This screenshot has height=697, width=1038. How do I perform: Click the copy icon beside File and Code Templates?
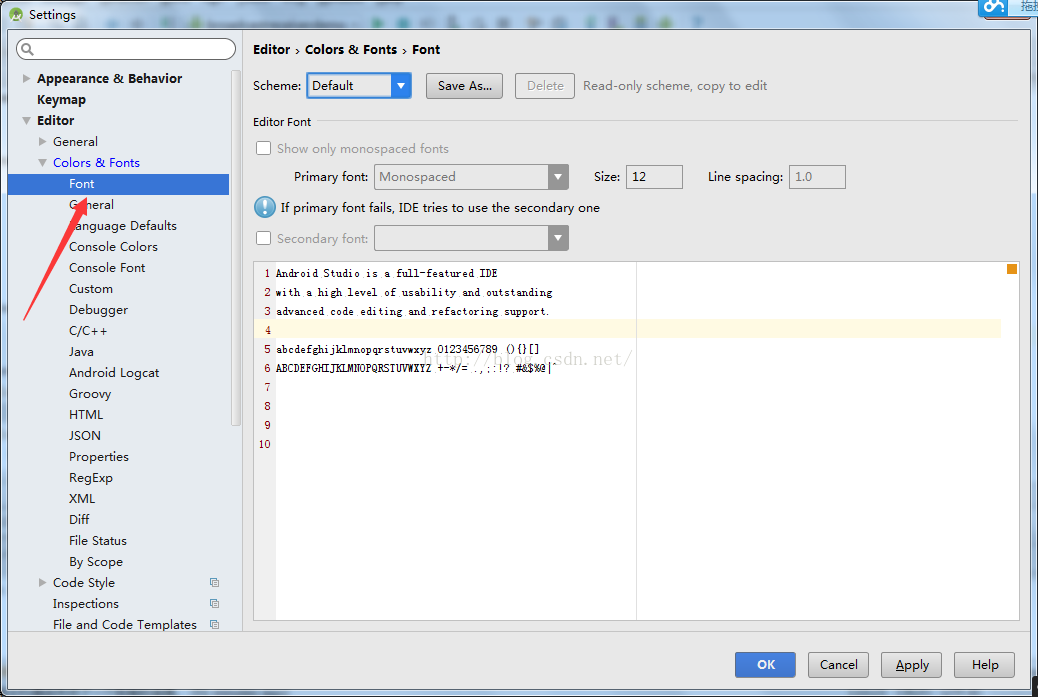[x=214, y=624]
